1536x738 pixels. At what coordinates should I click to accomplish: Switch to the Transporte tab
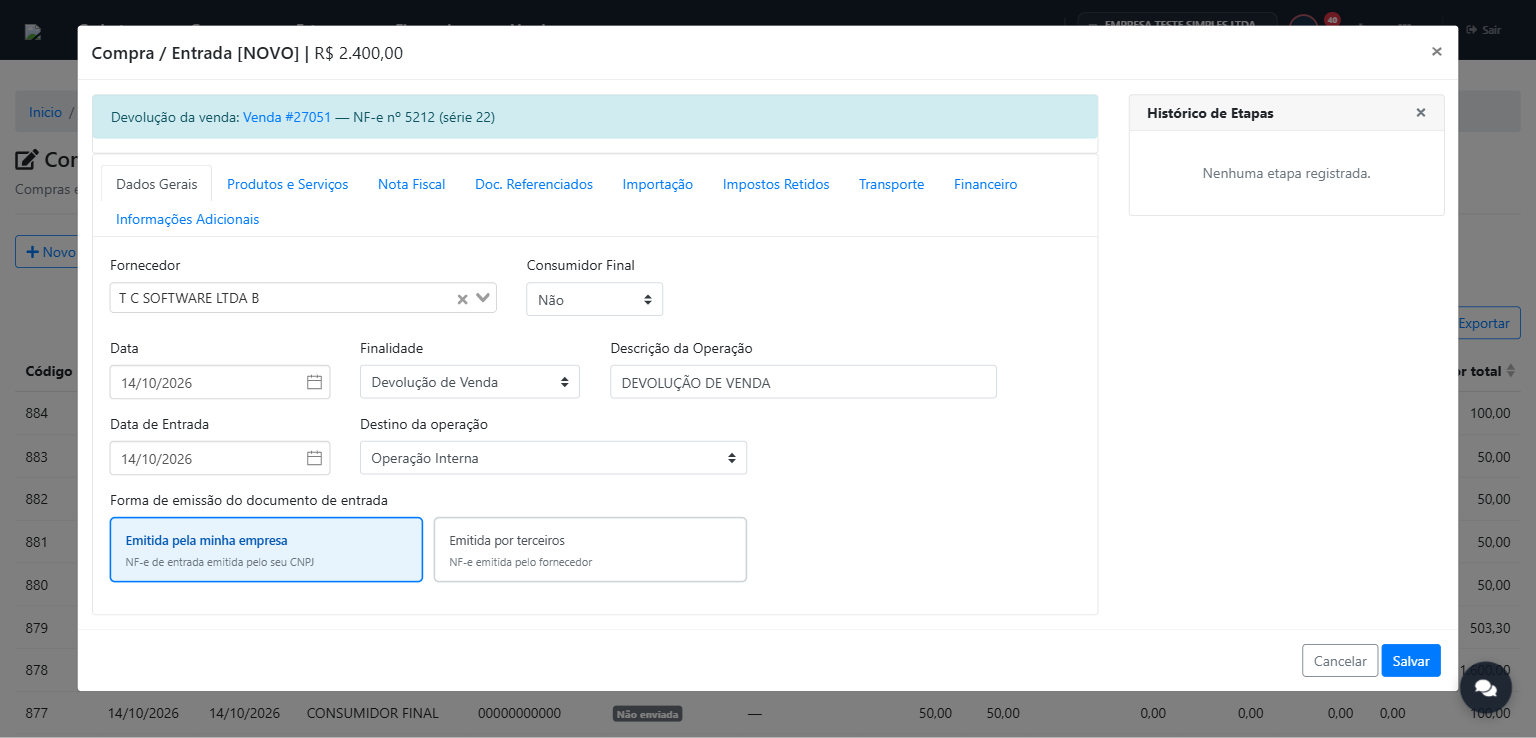[x=892, y=184]
